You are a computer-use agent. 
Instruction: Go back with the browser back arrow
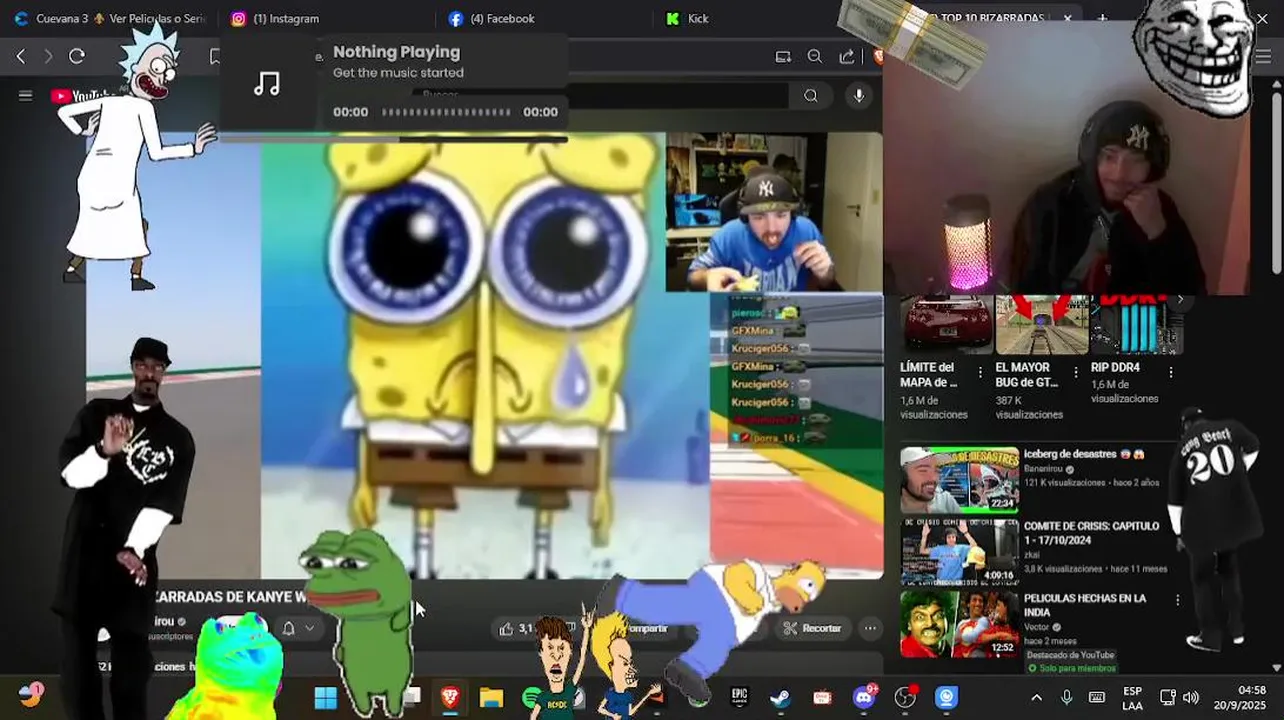point(21,56)
